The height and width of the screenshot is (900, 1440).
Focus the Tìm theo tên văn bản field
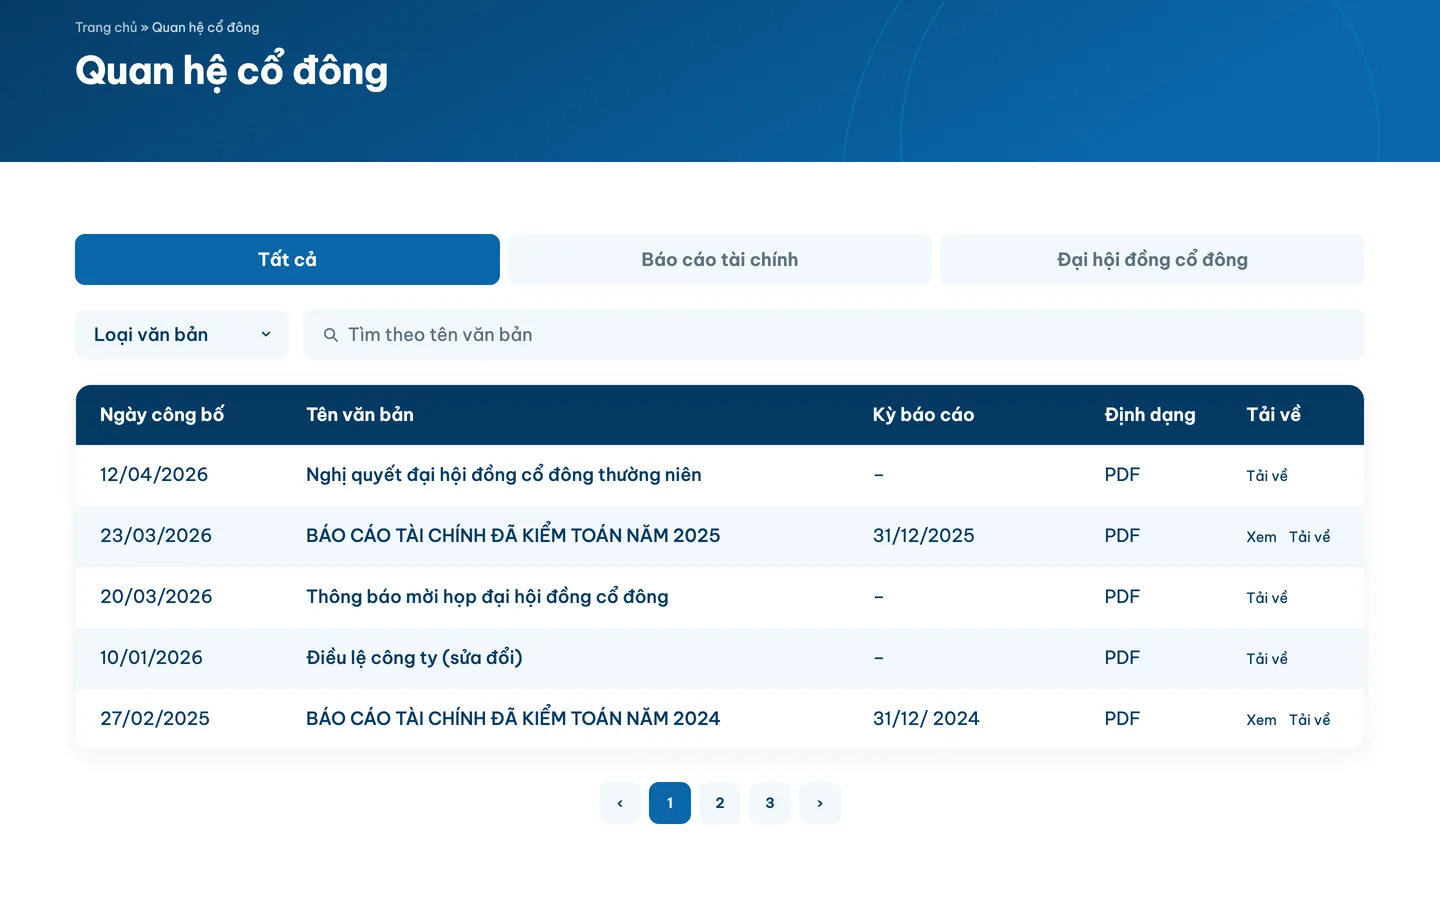(x=834, y=335)
